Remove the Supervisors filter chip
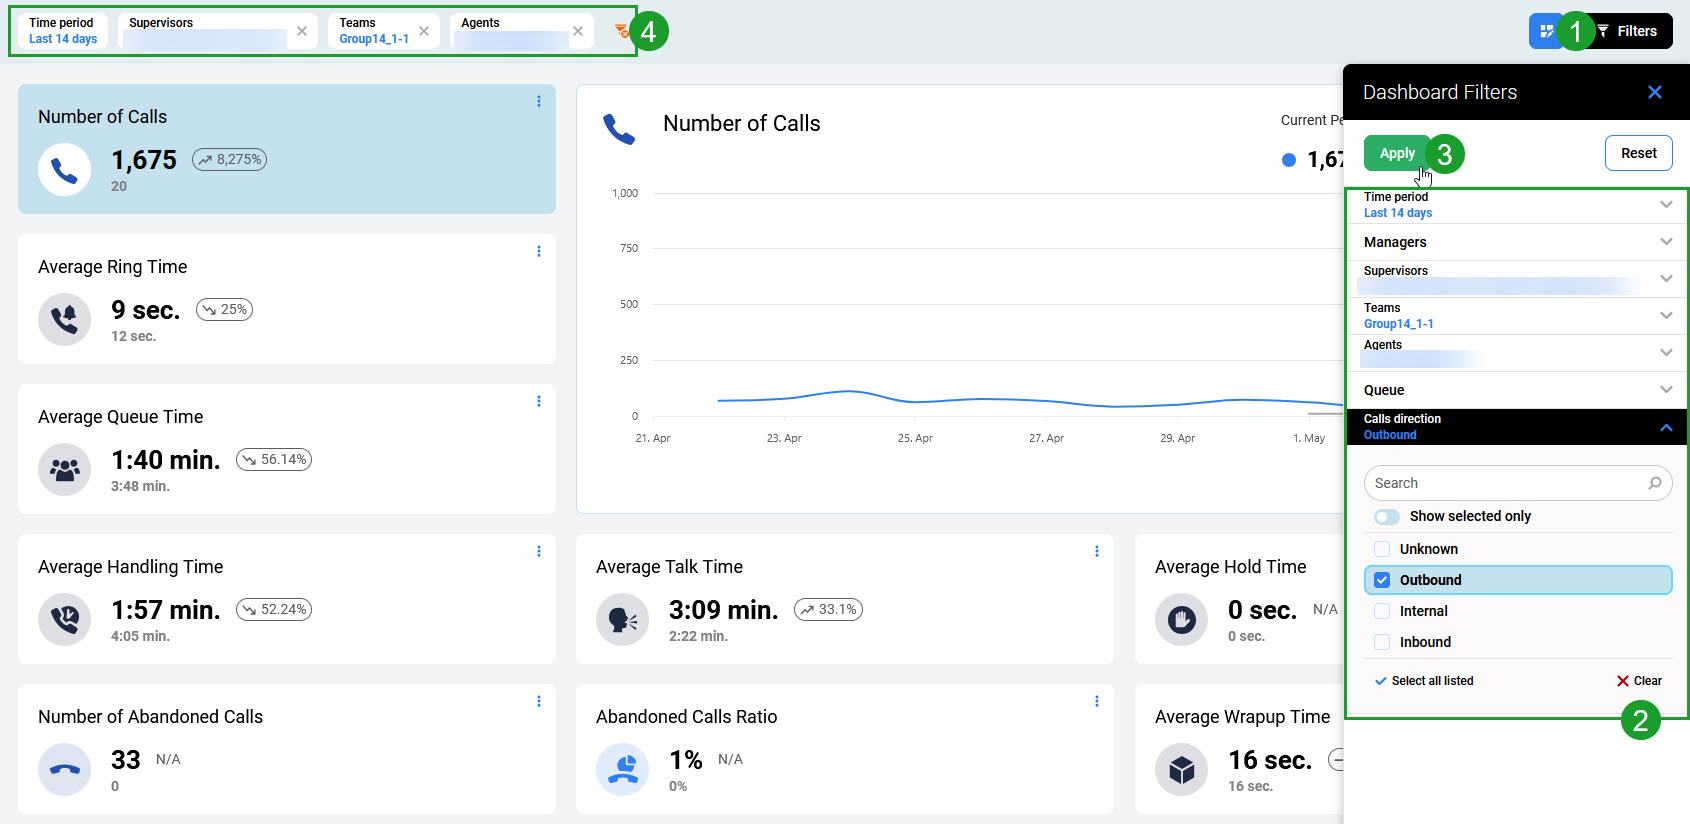Viewport: 1690px width, 824px height. click(302, 31)
